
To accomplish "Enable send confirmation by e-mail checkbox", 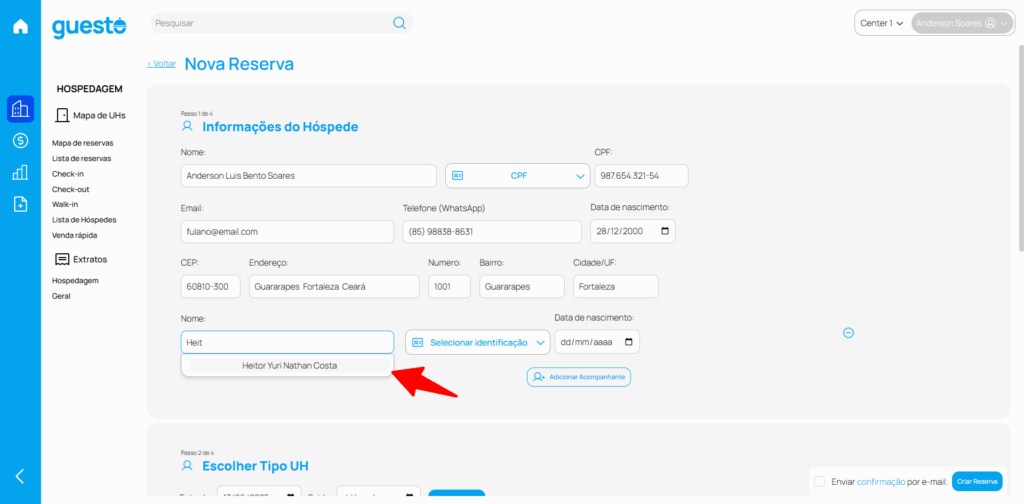I will [820, 481].
